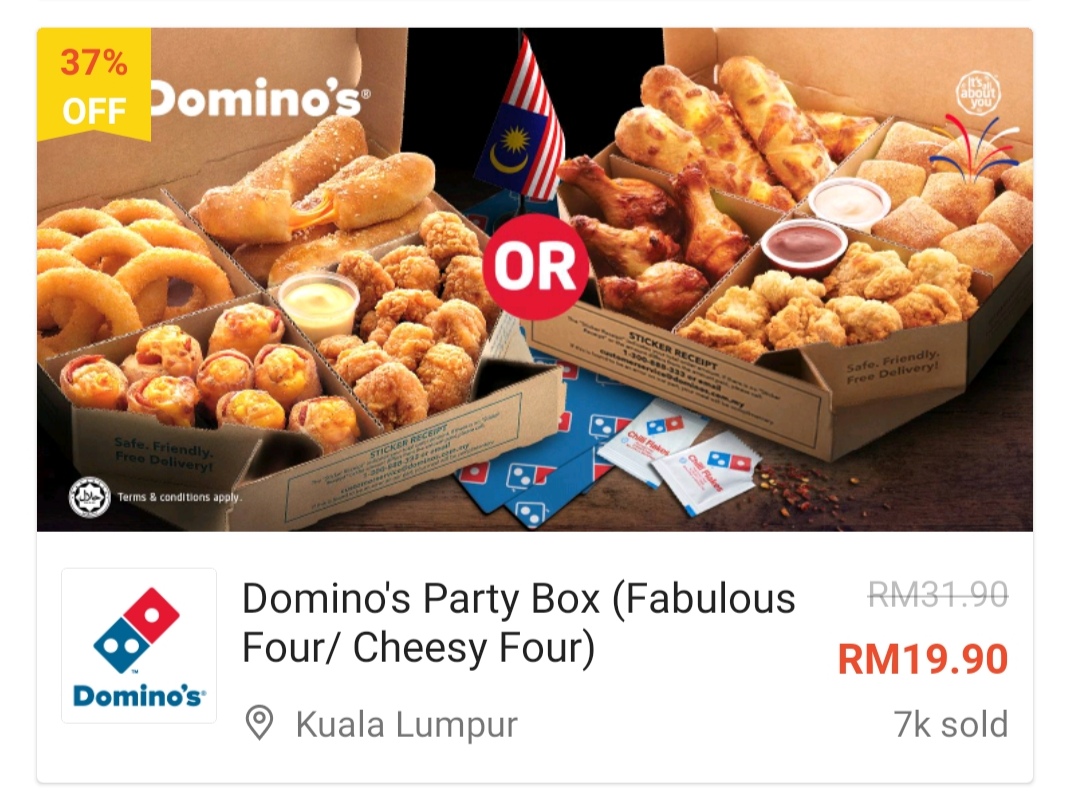Click the crossed-out RM31.90 original price

[x=938, y=594]
